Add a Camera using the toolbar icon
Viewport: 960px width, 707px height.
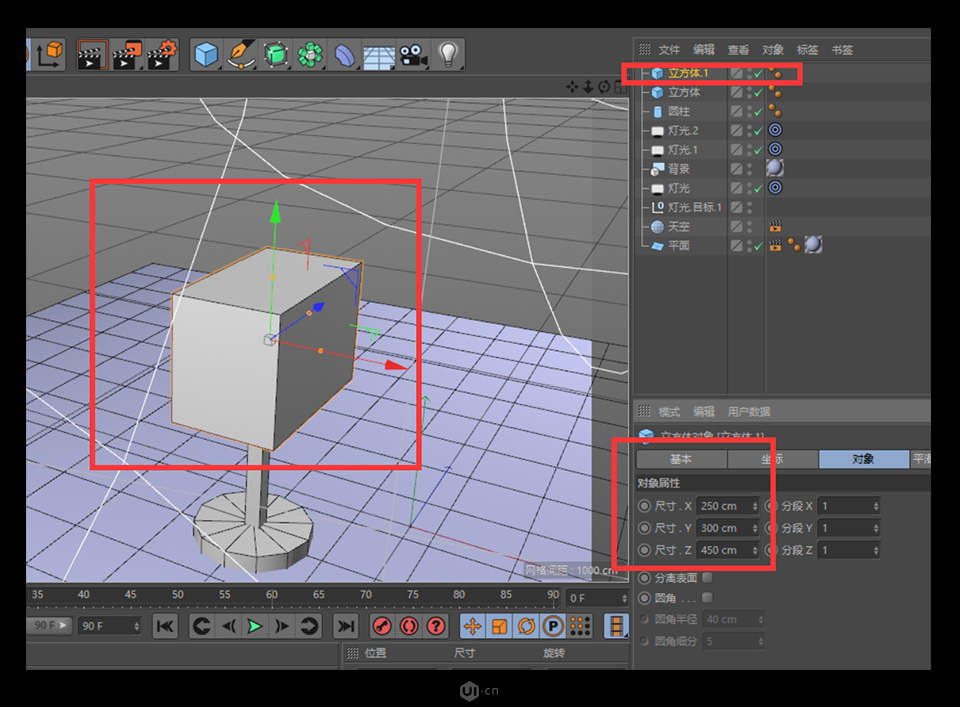(x=412, y=55)
